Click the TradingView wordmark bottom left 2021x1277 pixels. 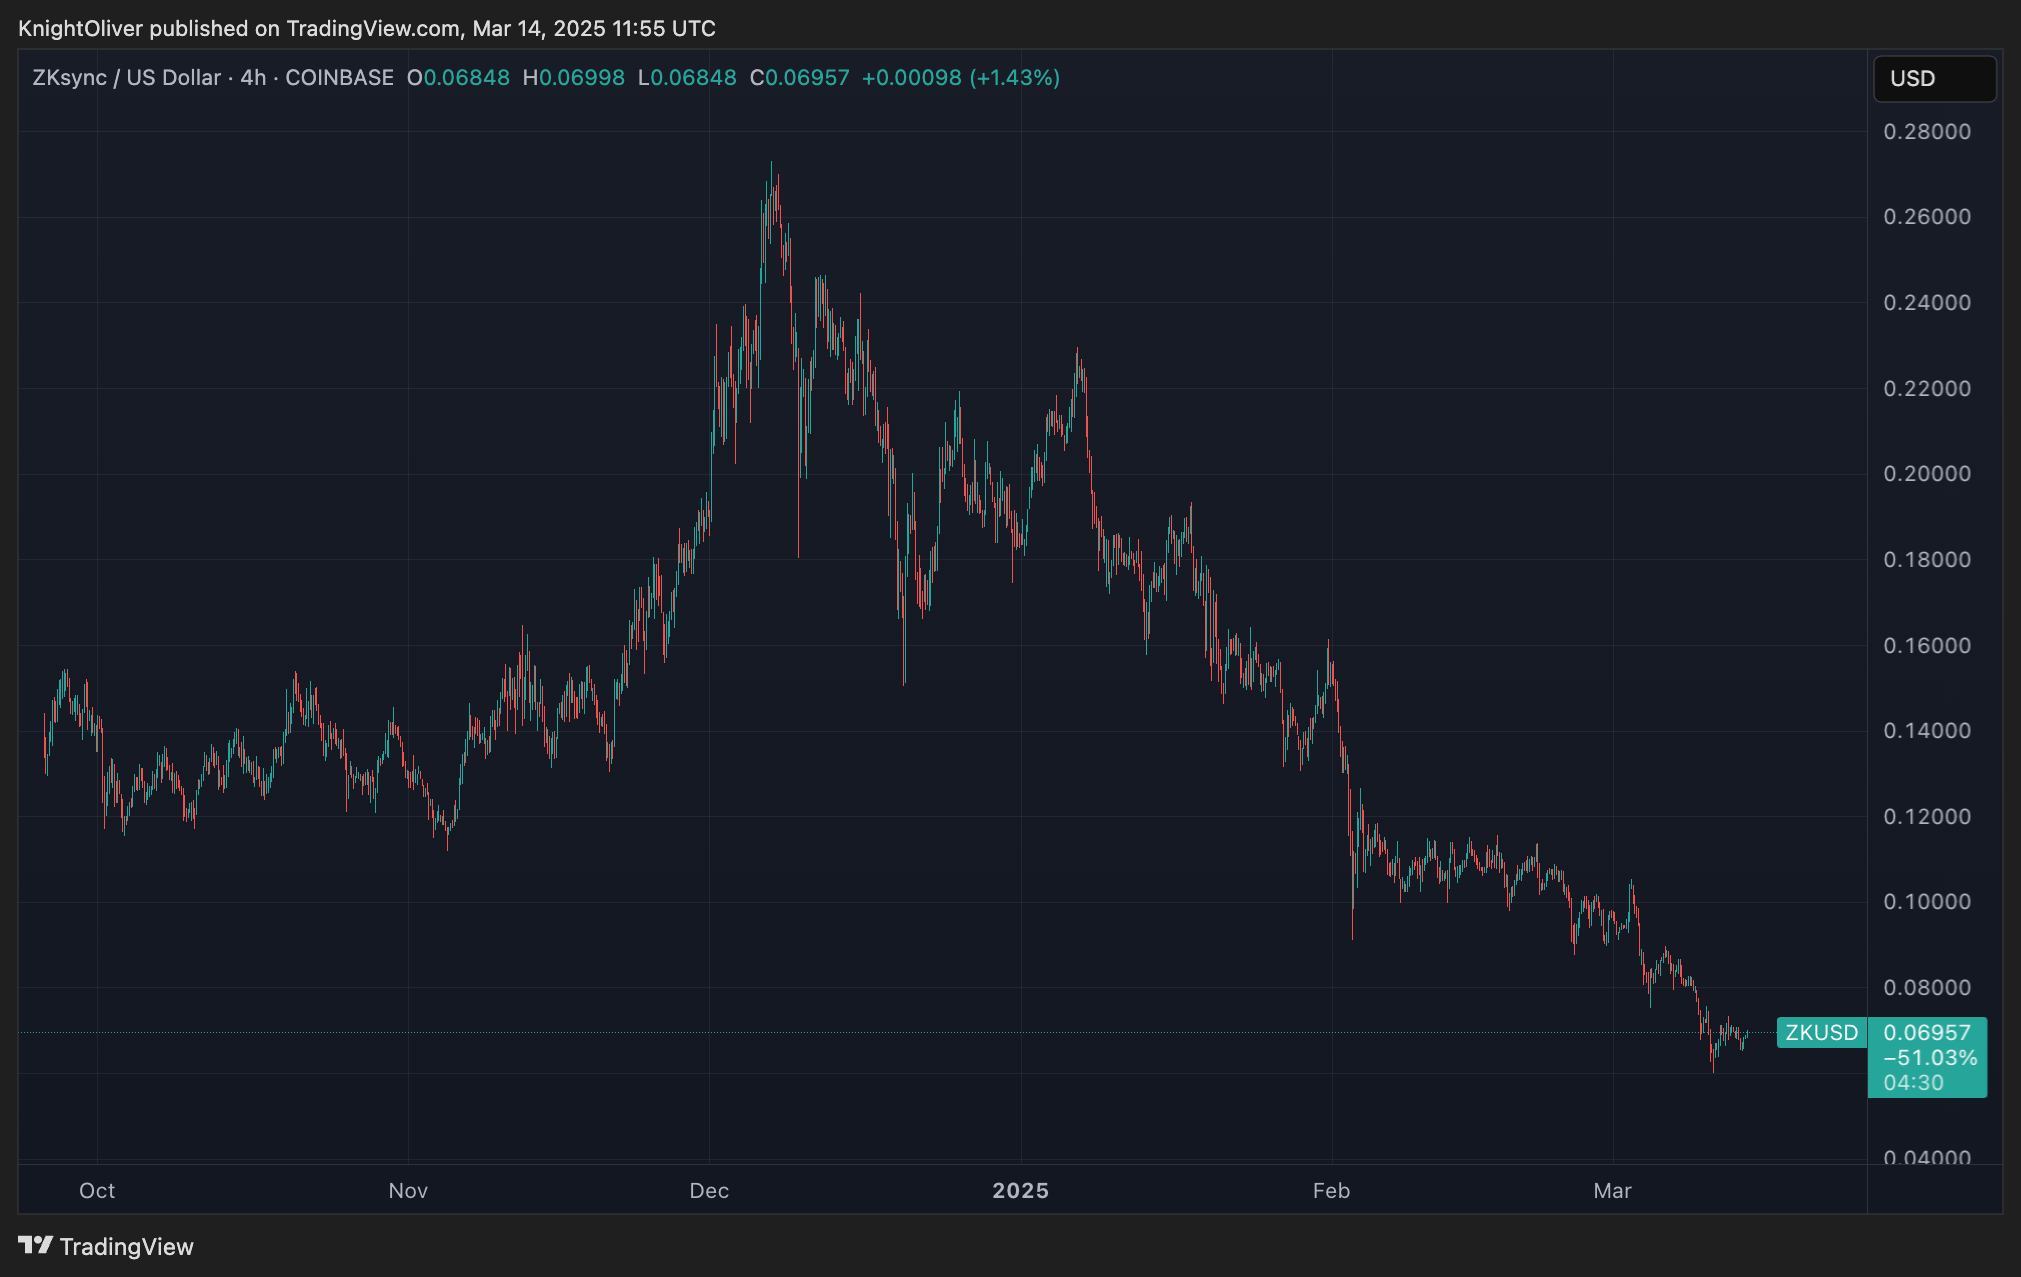click(x=127, y=1246)
